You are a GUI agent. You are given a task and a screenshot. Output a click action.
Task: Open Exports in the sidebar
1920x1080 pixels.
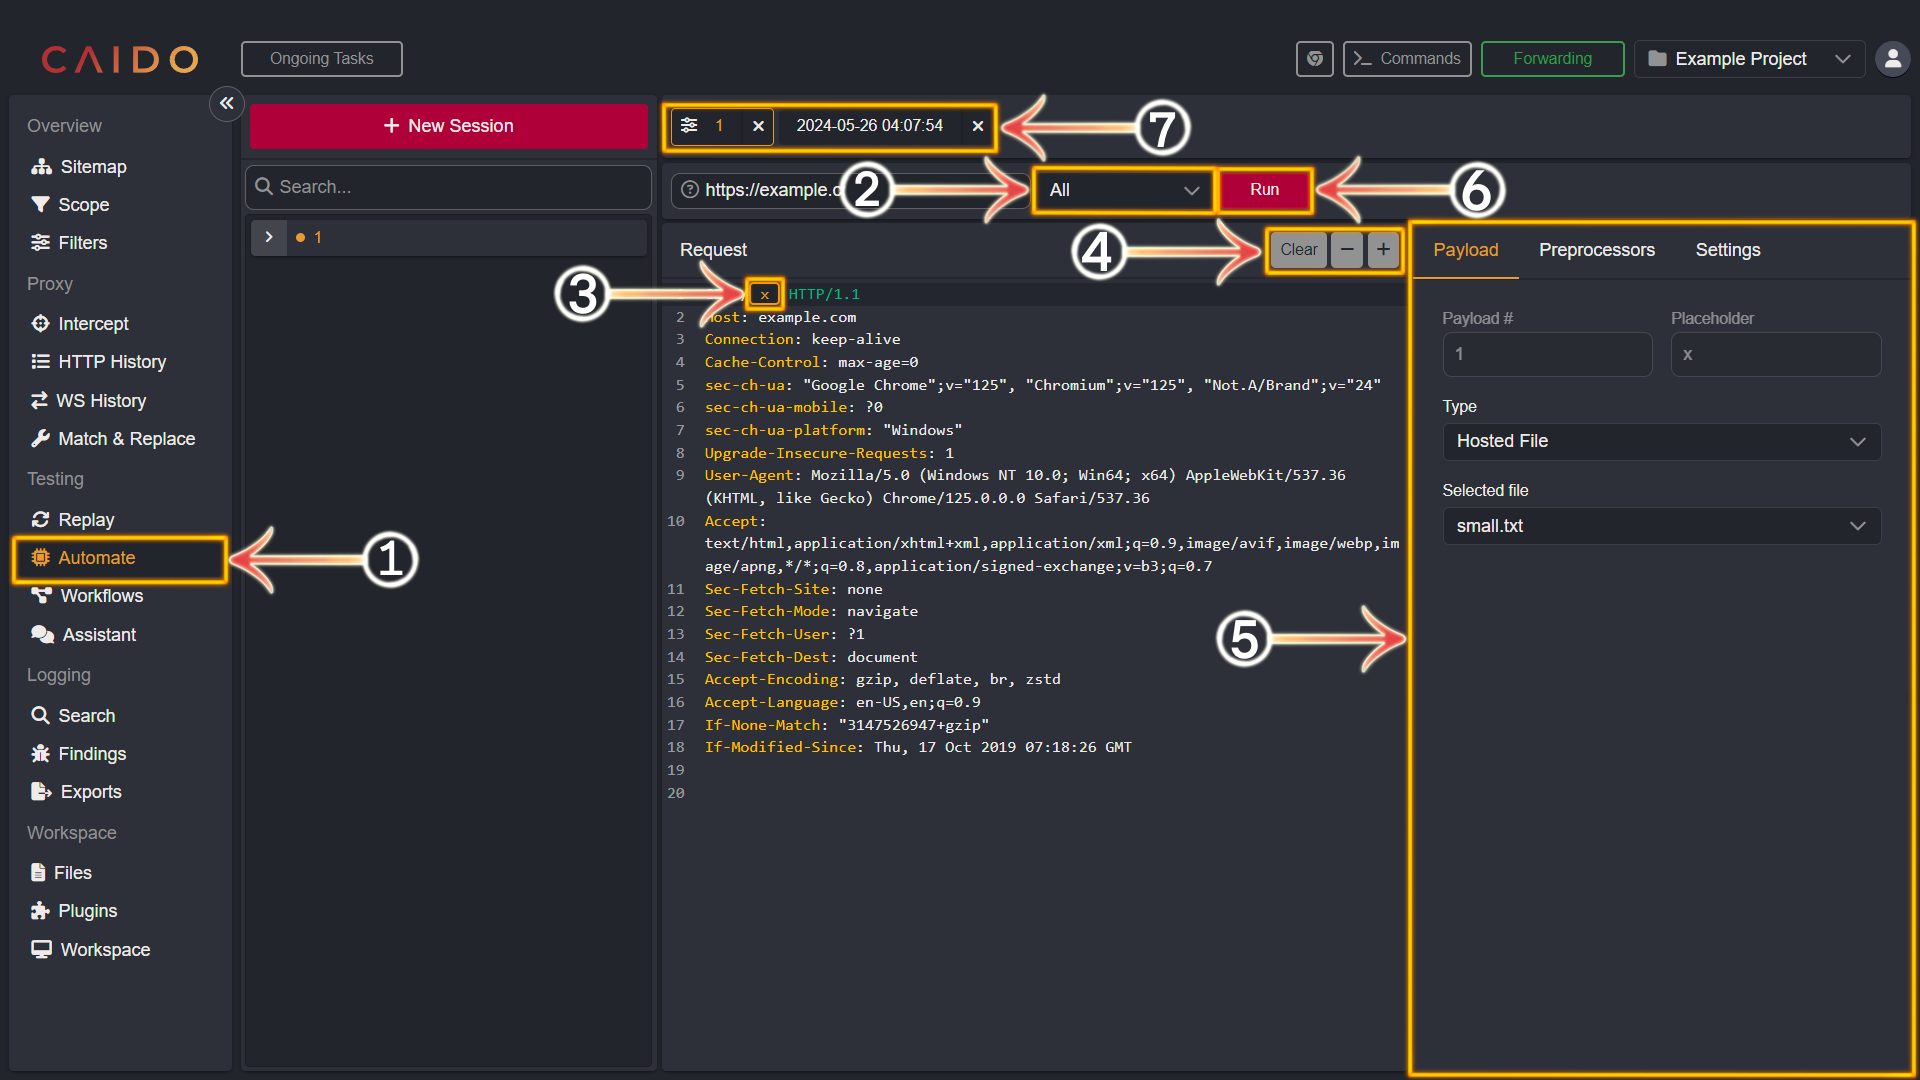point(77,792)
